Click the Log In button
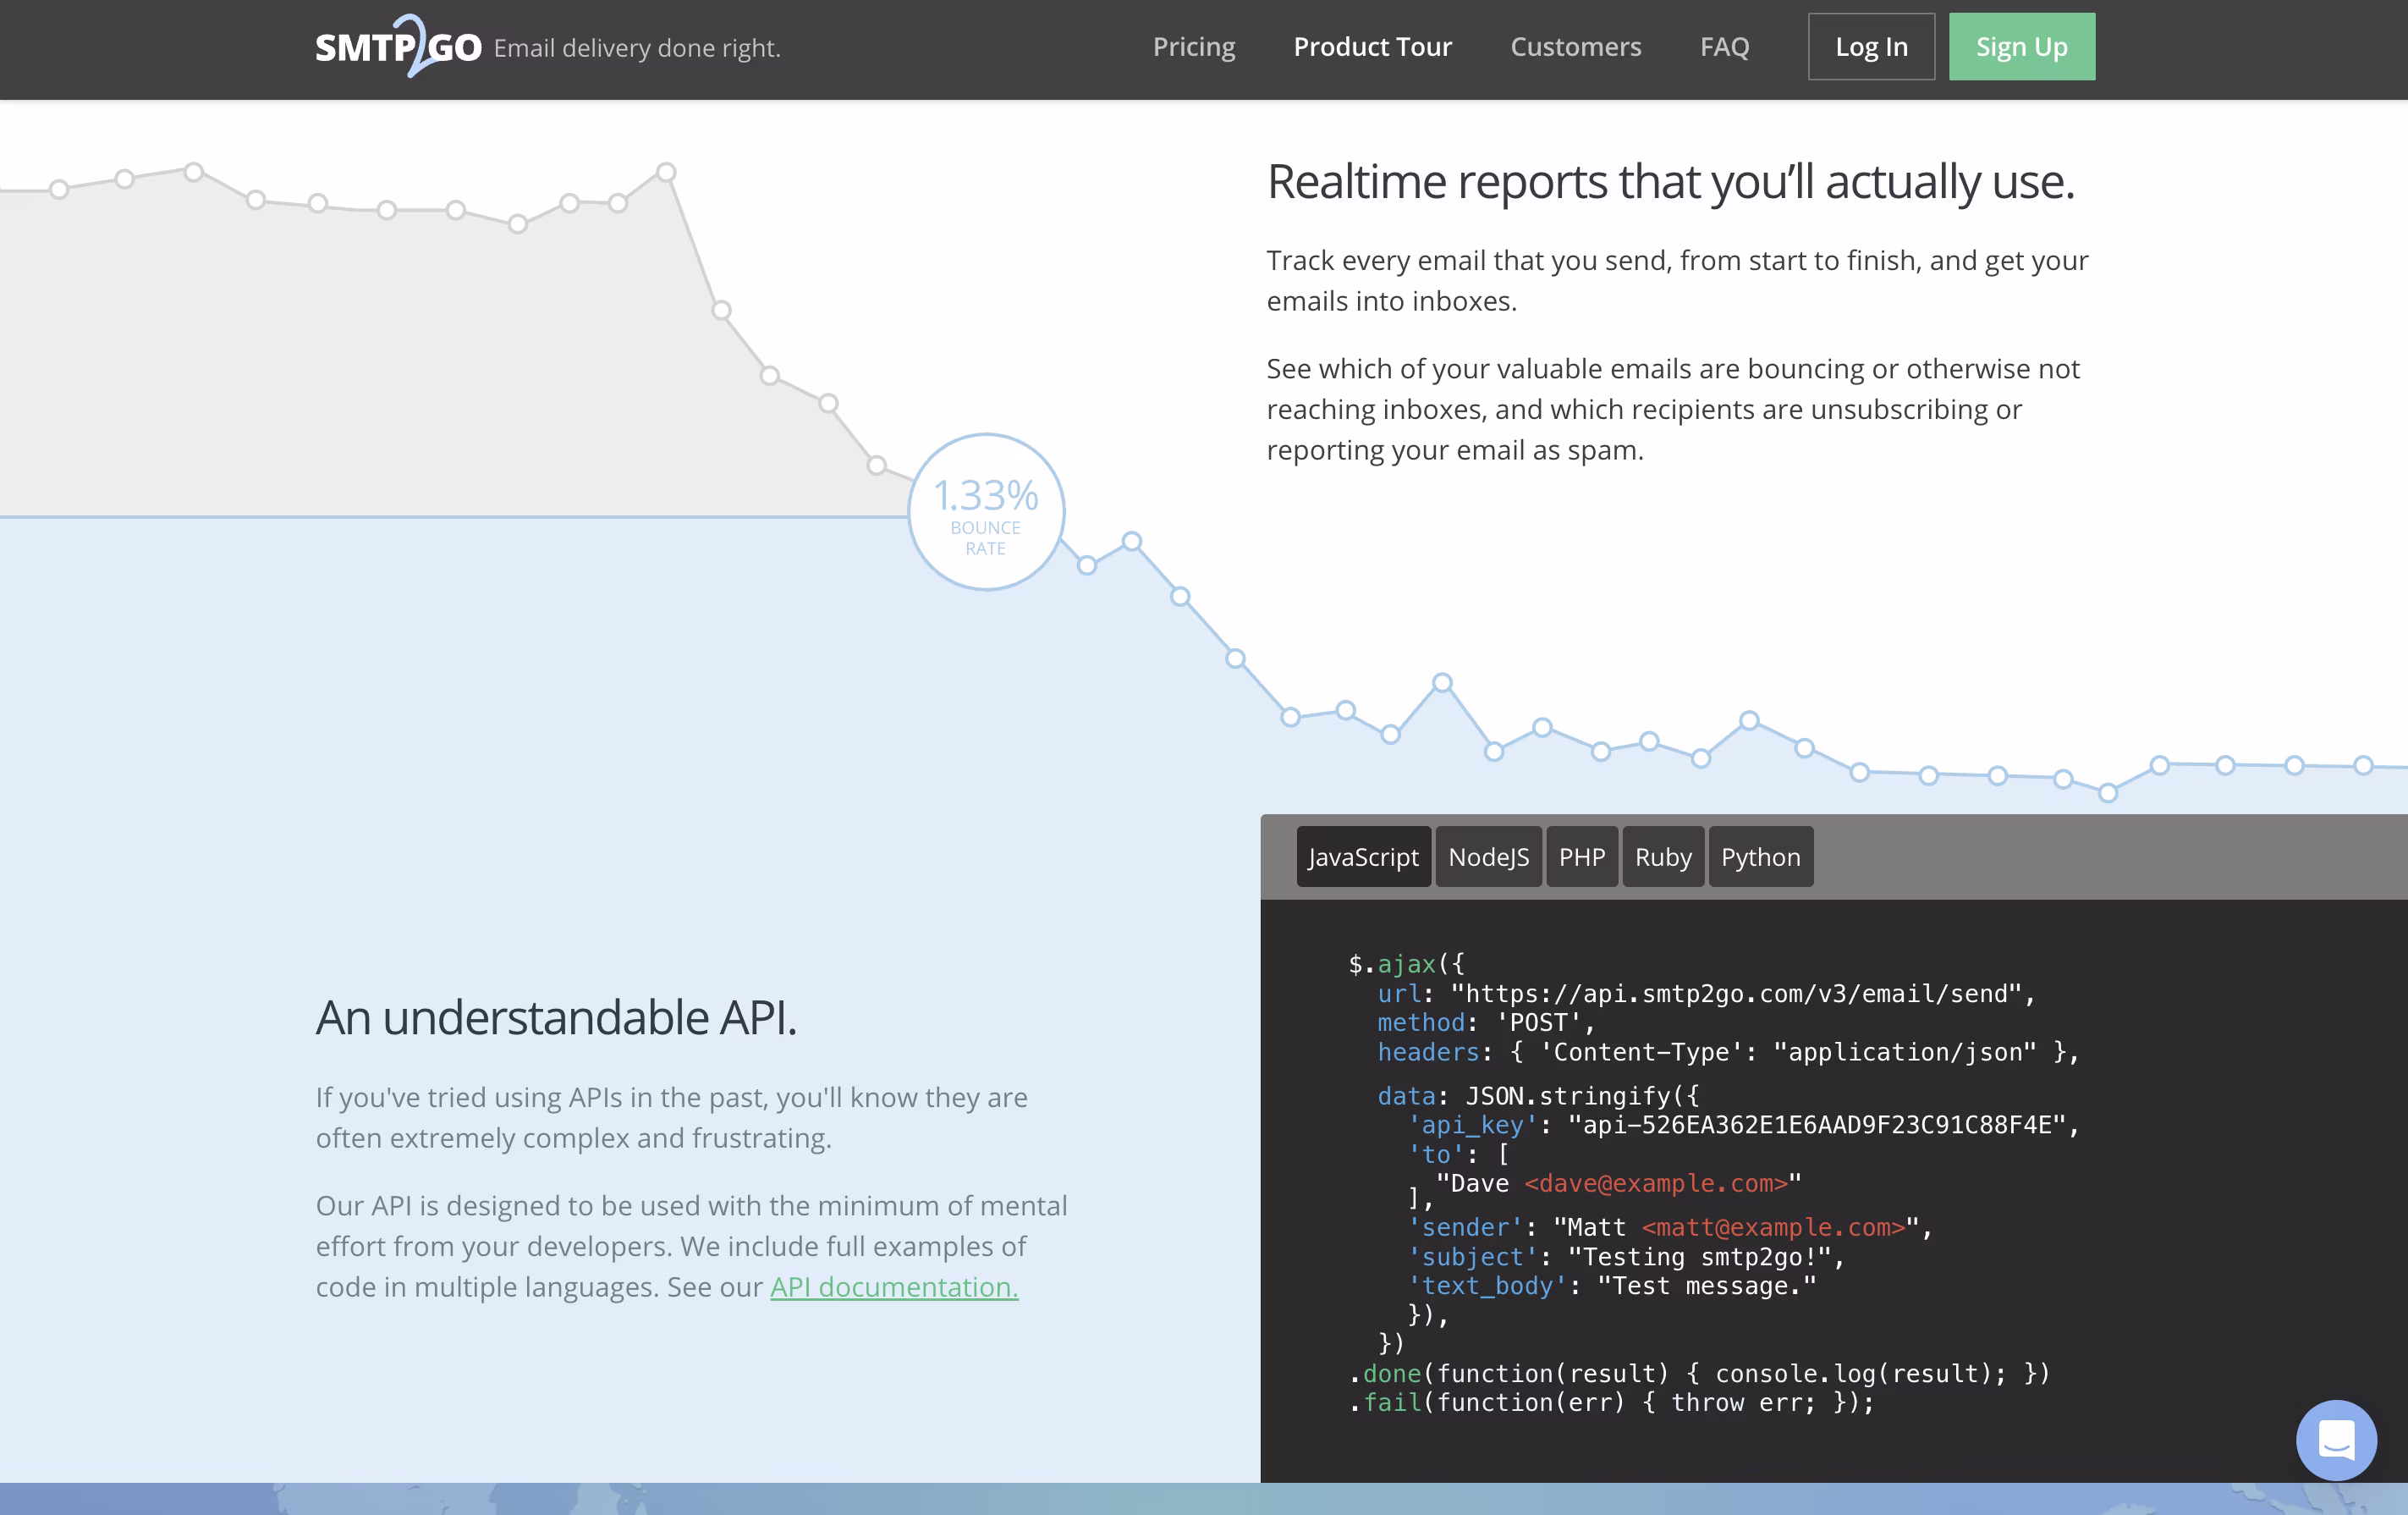 point(1871,47)
